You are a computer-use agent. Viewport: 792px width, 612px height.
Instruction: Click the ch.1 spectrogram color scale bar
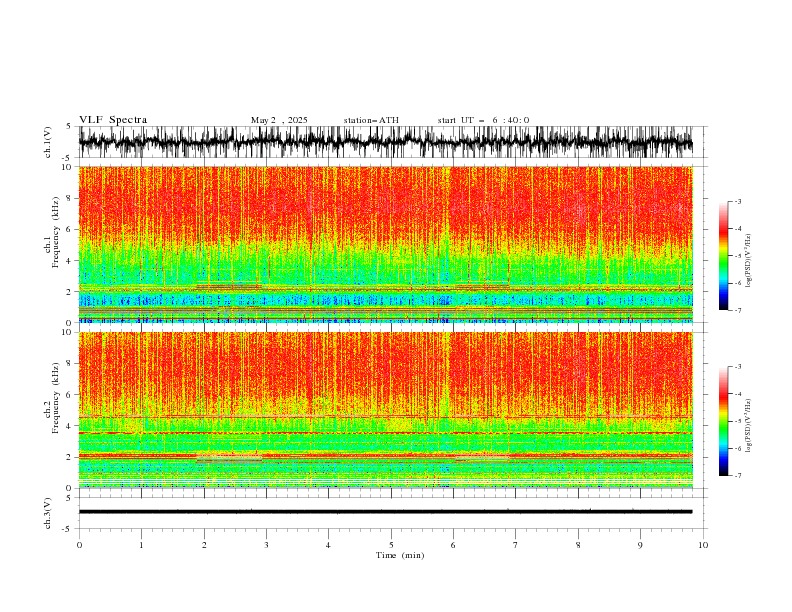[724, 256]
